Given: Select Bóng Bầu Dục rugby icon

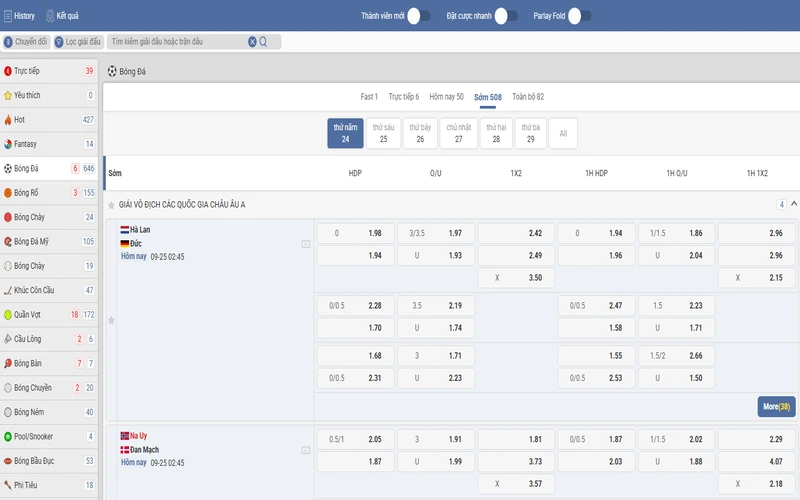Looking at the screenshot, I should pyautogui.click(x=8, y=461).
